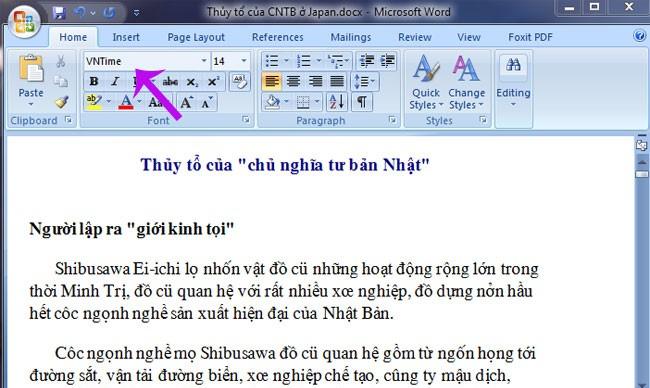The width and height of the screenshot is (650, 388).
Task: Apply the red font color
Action: [126, 102]
